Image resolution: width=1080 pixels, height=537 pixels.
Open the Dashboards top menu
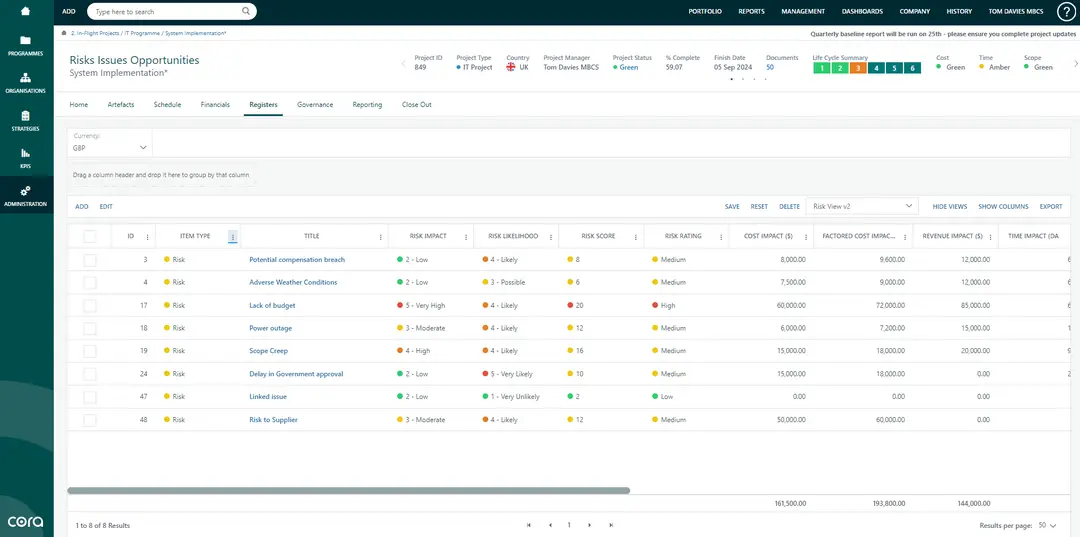pyautogui.click(x=863, y=12)
